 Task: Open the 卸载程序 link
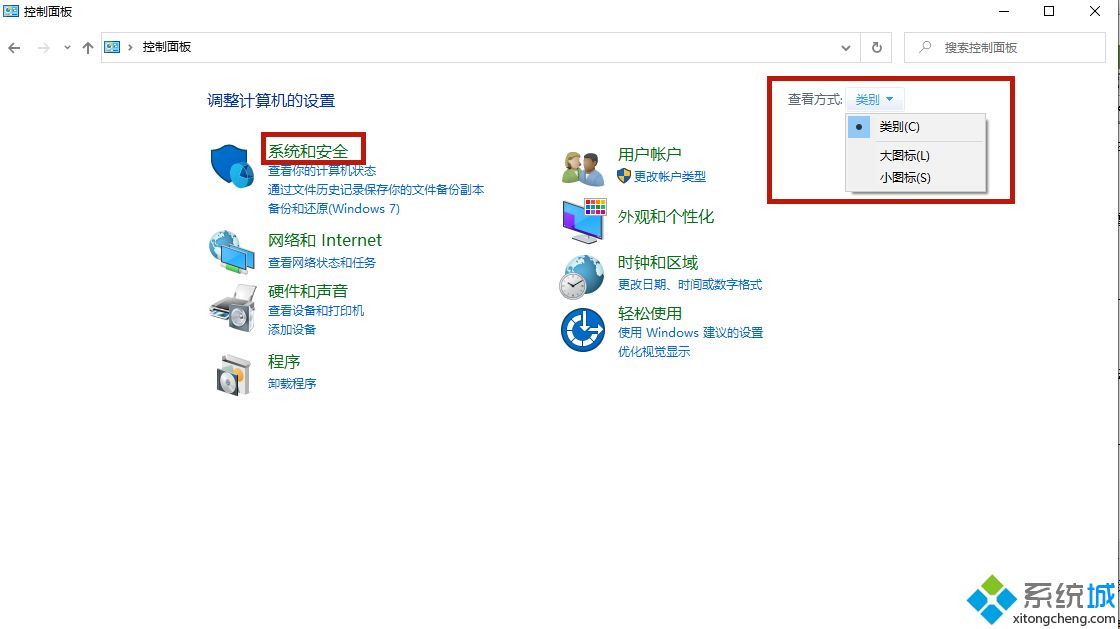[x=292, y=383]
